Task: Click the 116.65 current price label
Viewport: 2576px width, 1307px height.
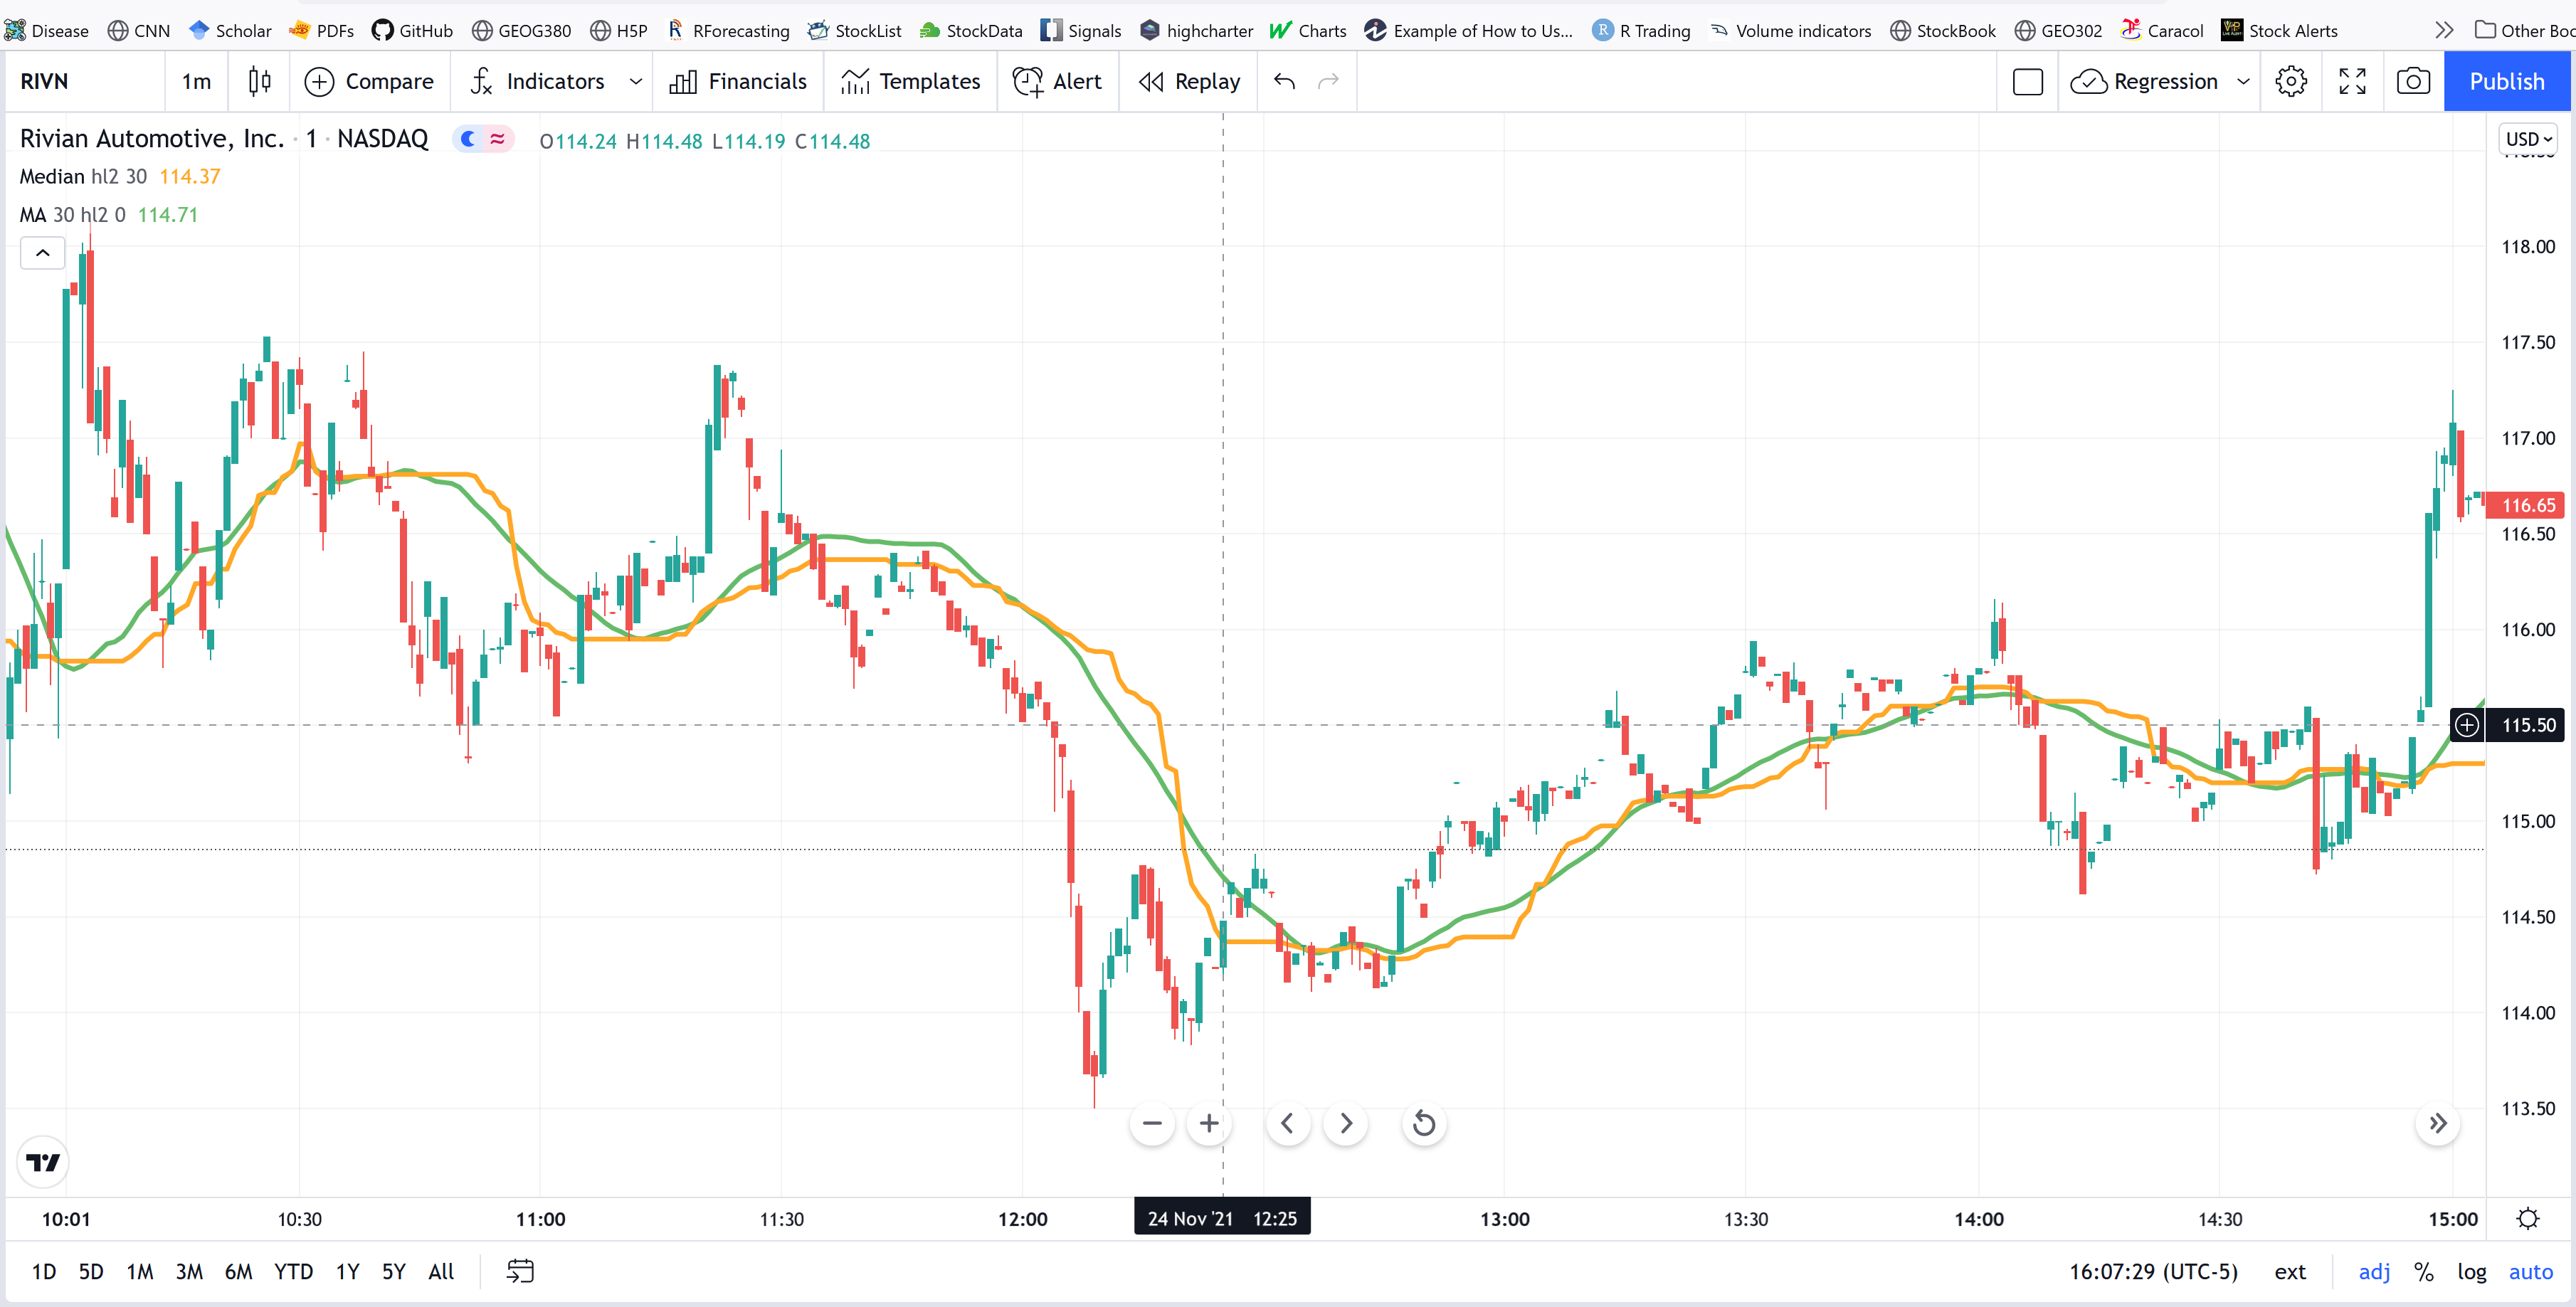Action: pyautogui.click(x=2528, y=505)
